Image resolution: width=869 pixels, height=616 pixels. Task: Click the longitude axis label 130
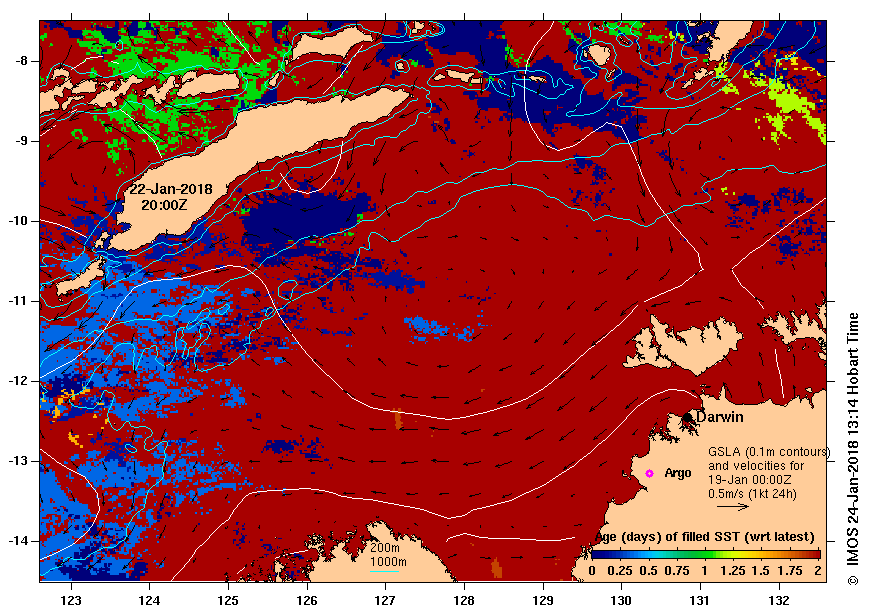coord(622,600)
